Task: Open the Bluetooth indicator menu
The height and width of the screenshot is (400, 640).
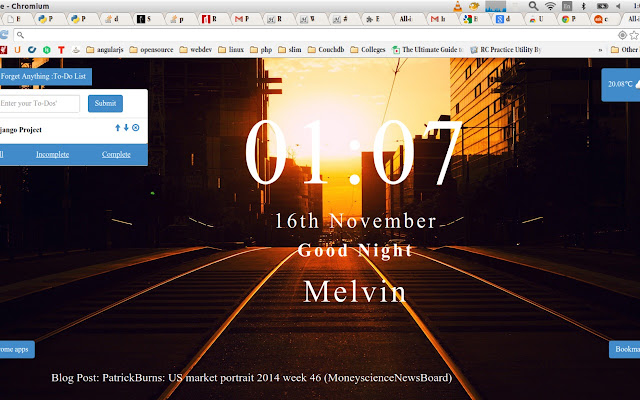Action: click(x=584, y=6)
